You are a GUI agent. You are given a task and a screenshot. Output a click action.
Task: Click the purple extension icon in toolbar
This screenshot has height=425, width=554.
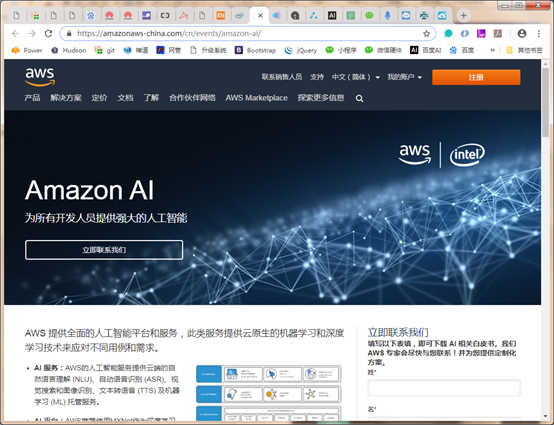(481, 34)
